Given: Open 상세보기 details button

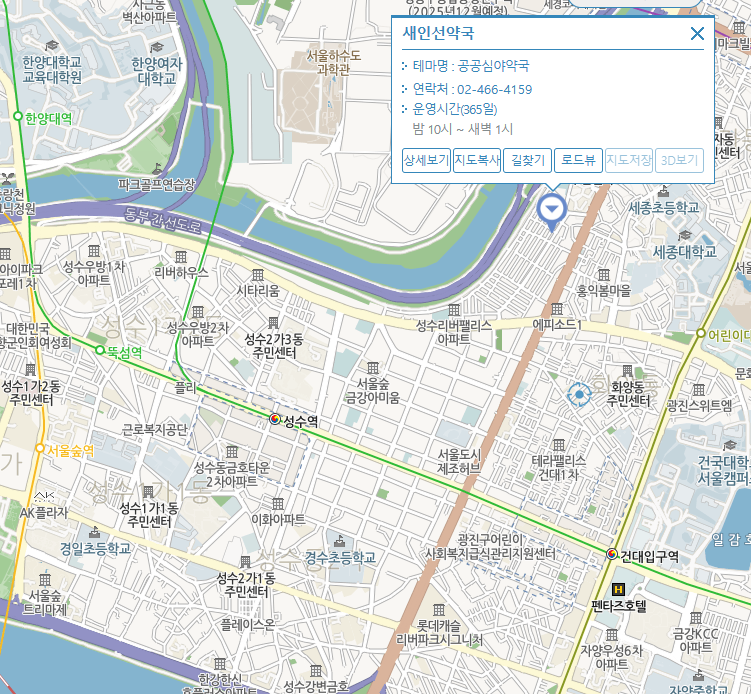Looking at the screenshot, I should [x=426, y=160].
